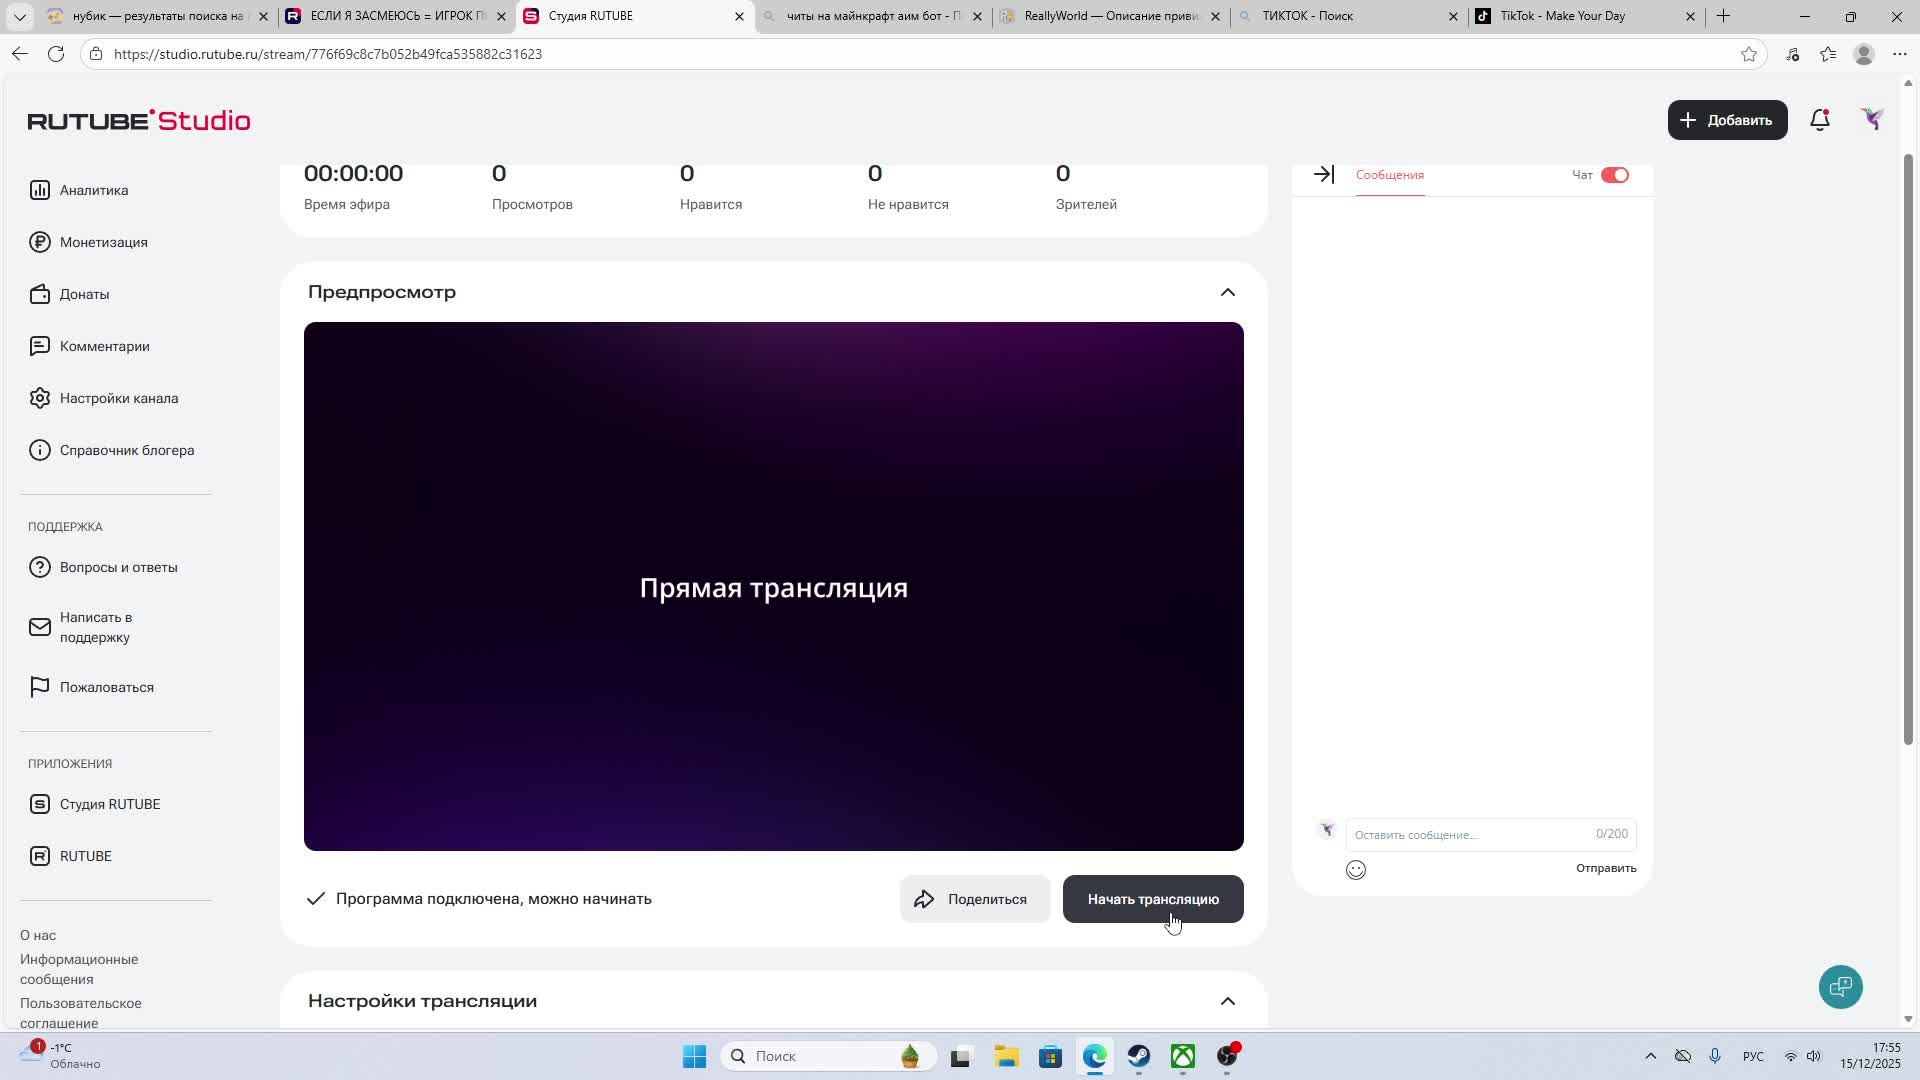
Task: Click the Monetization ruble icon
Action: 40,242
